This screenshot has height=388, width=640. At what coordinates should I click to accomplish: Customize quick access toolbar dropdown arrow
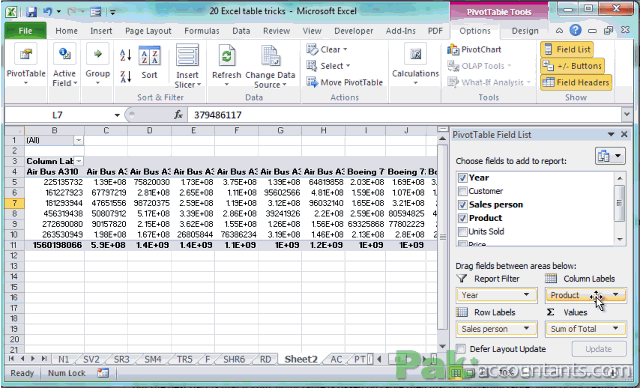[x=113, y=12]
